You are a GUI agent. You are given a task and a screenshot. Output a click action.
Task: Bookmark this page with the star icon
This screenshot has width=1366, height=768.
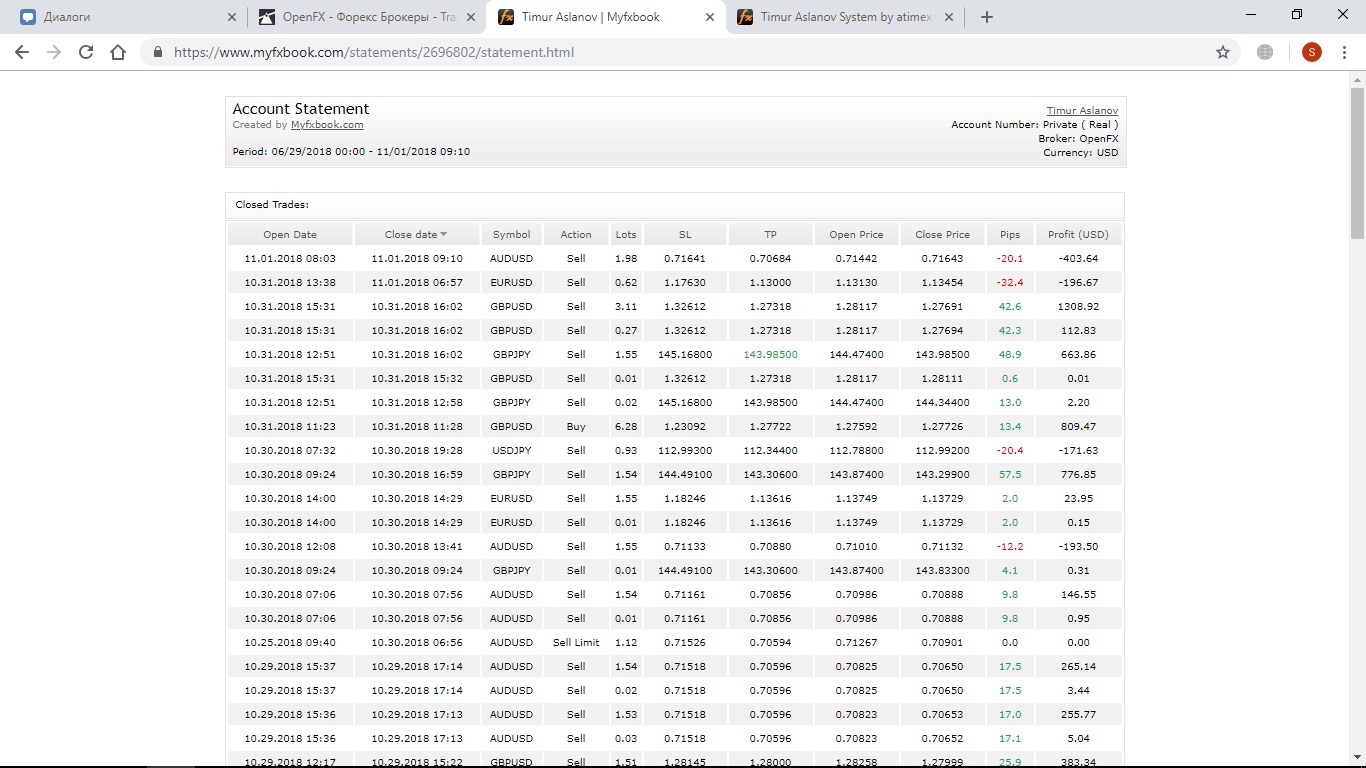[1223, 52]
